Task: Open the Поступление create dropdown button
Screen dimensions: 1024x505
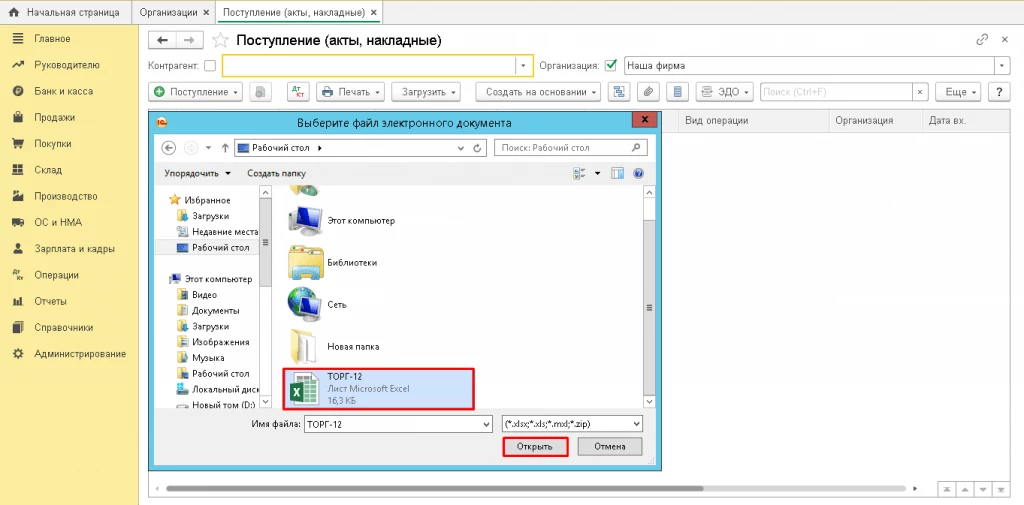Action: coord(196,92)
